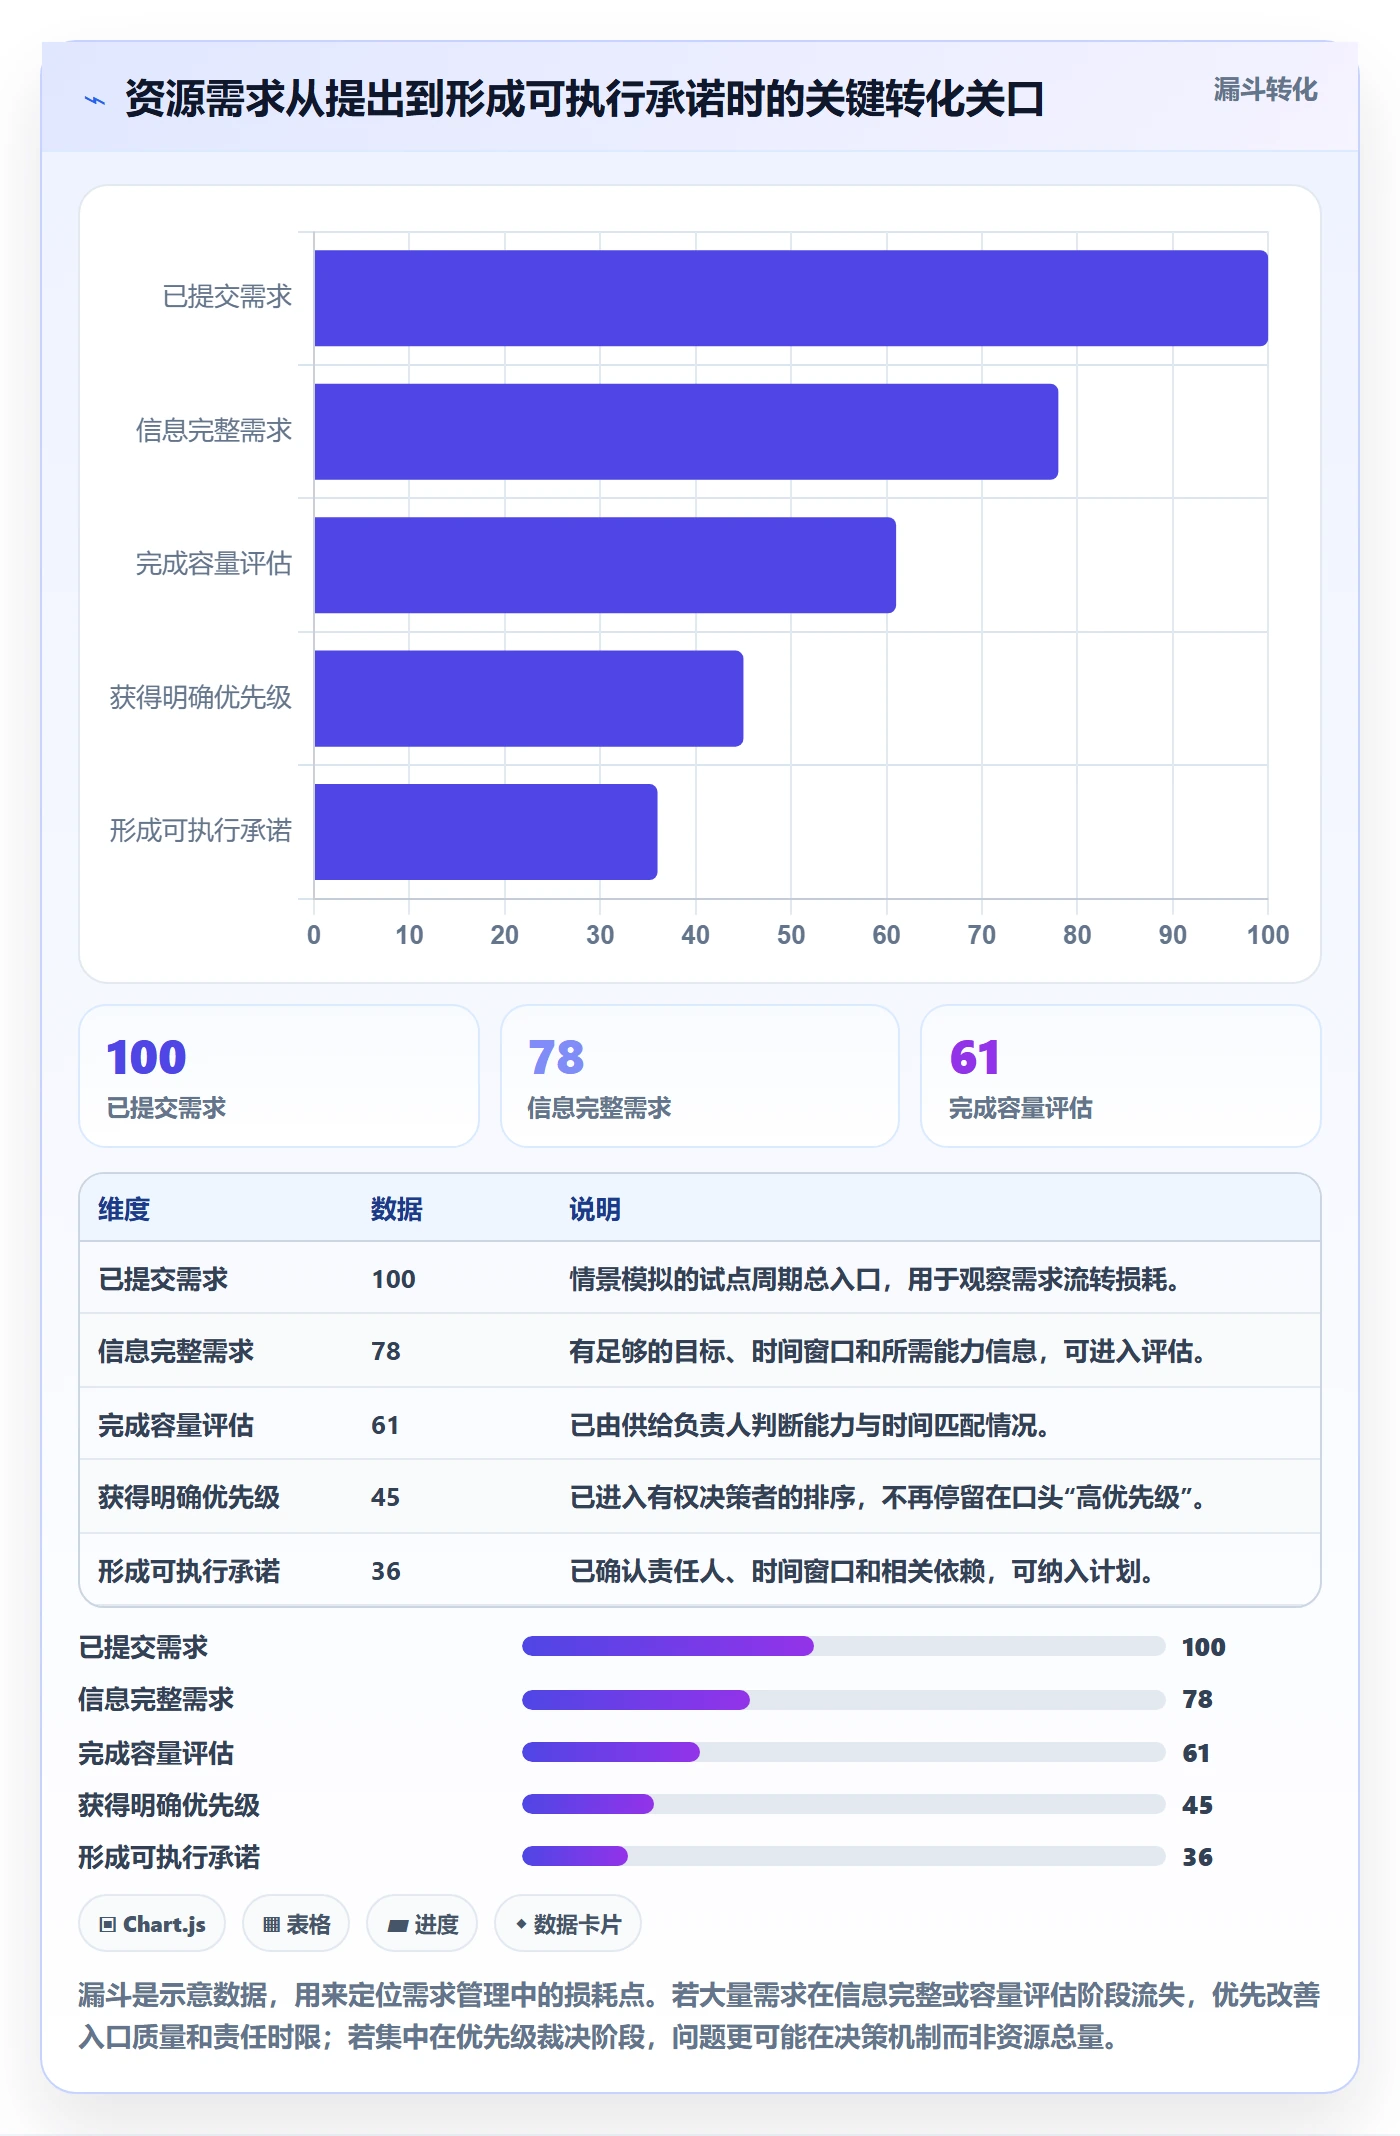Open the stat card showing 78

coord(700,1076)
